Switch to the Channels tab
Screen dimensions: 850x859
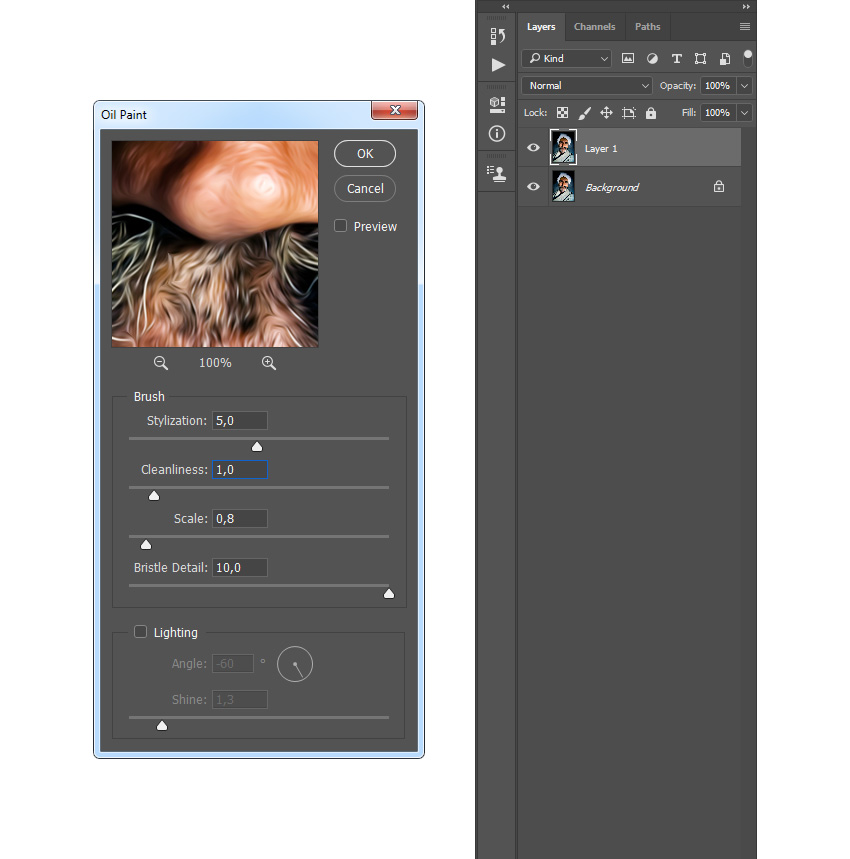pyautogui.click(x=594, y=27)
